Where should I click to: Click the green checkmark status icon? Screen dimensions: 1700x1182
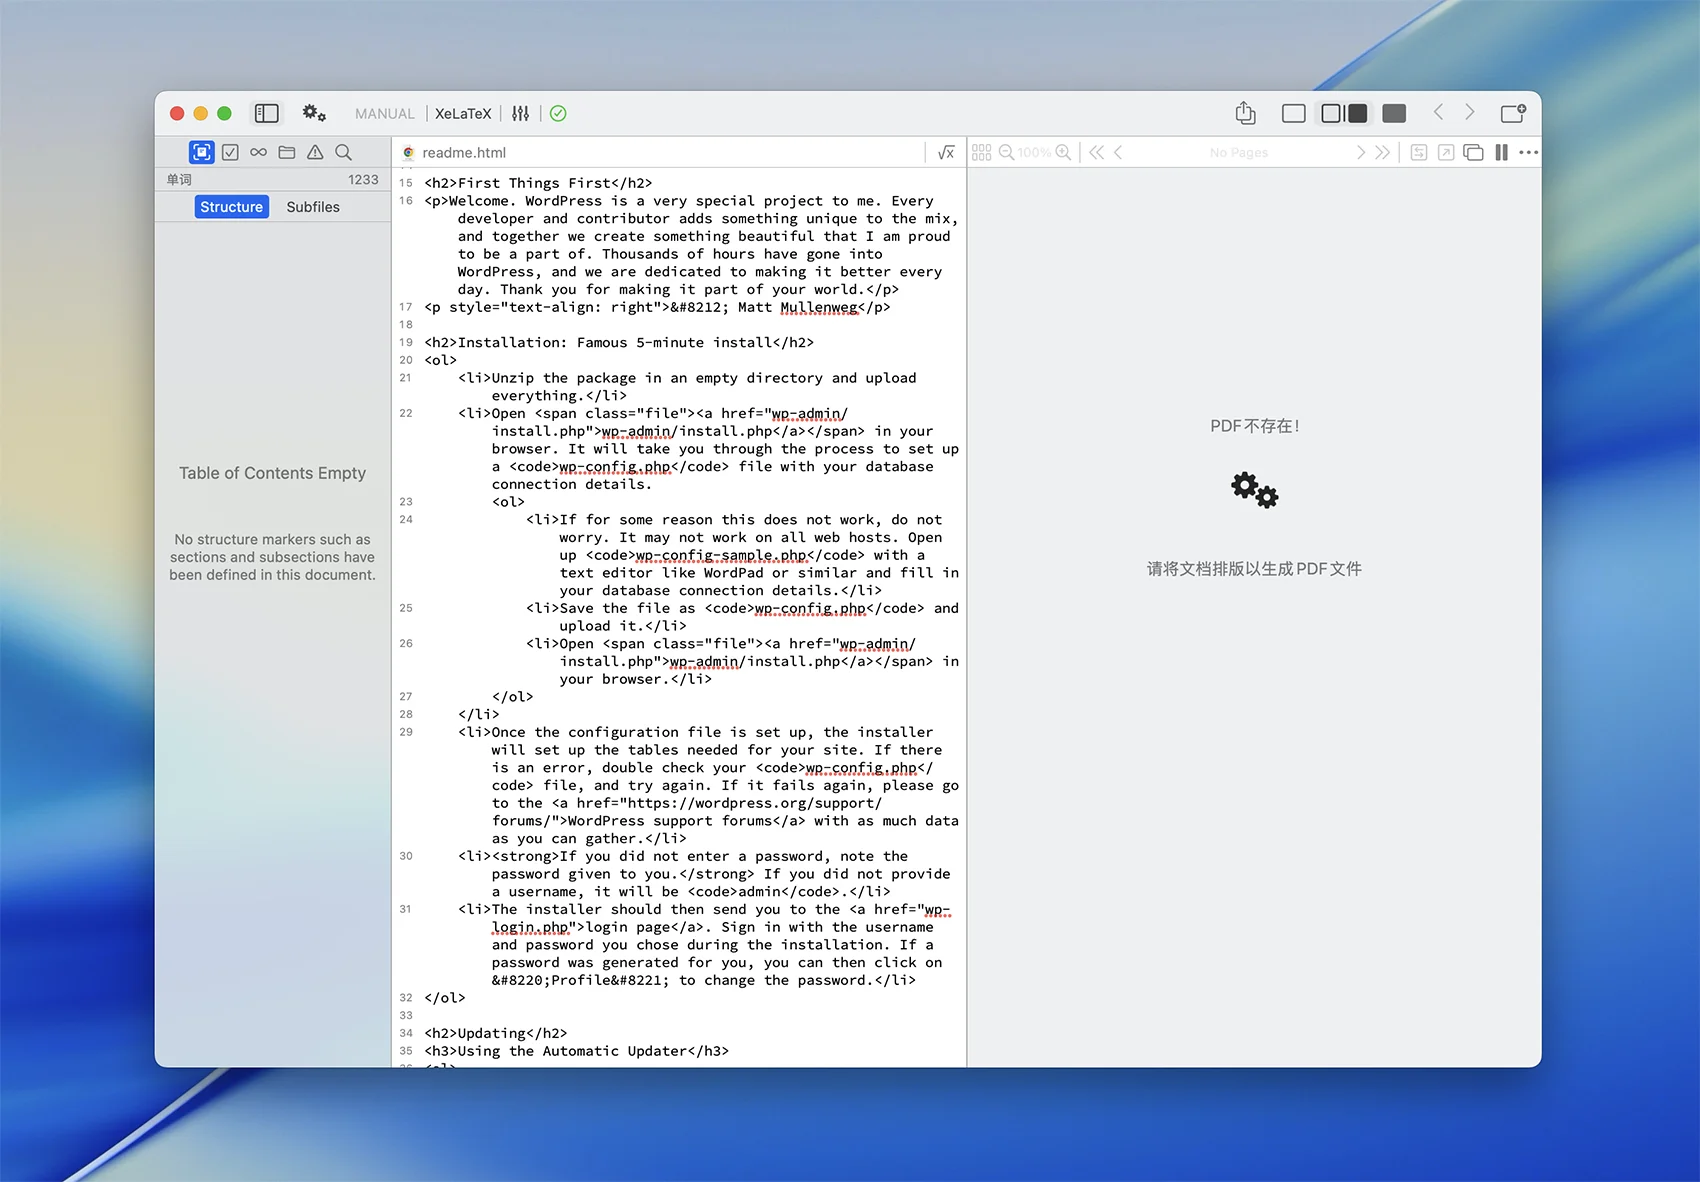(x=558, y=114)
